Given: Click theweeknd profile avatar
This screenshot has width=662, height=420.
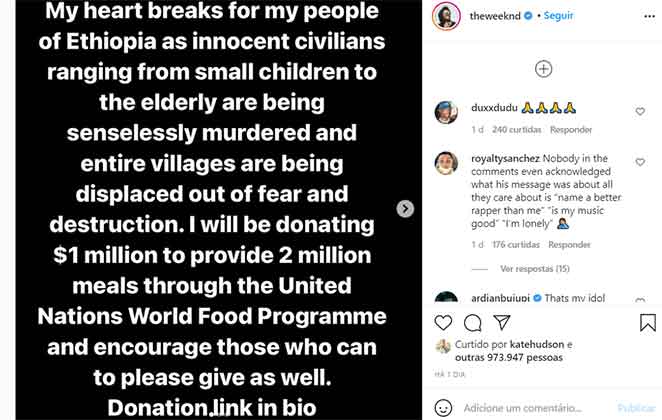Looking at the screenshot, I should pyautogui.click(x=446, y=17).
